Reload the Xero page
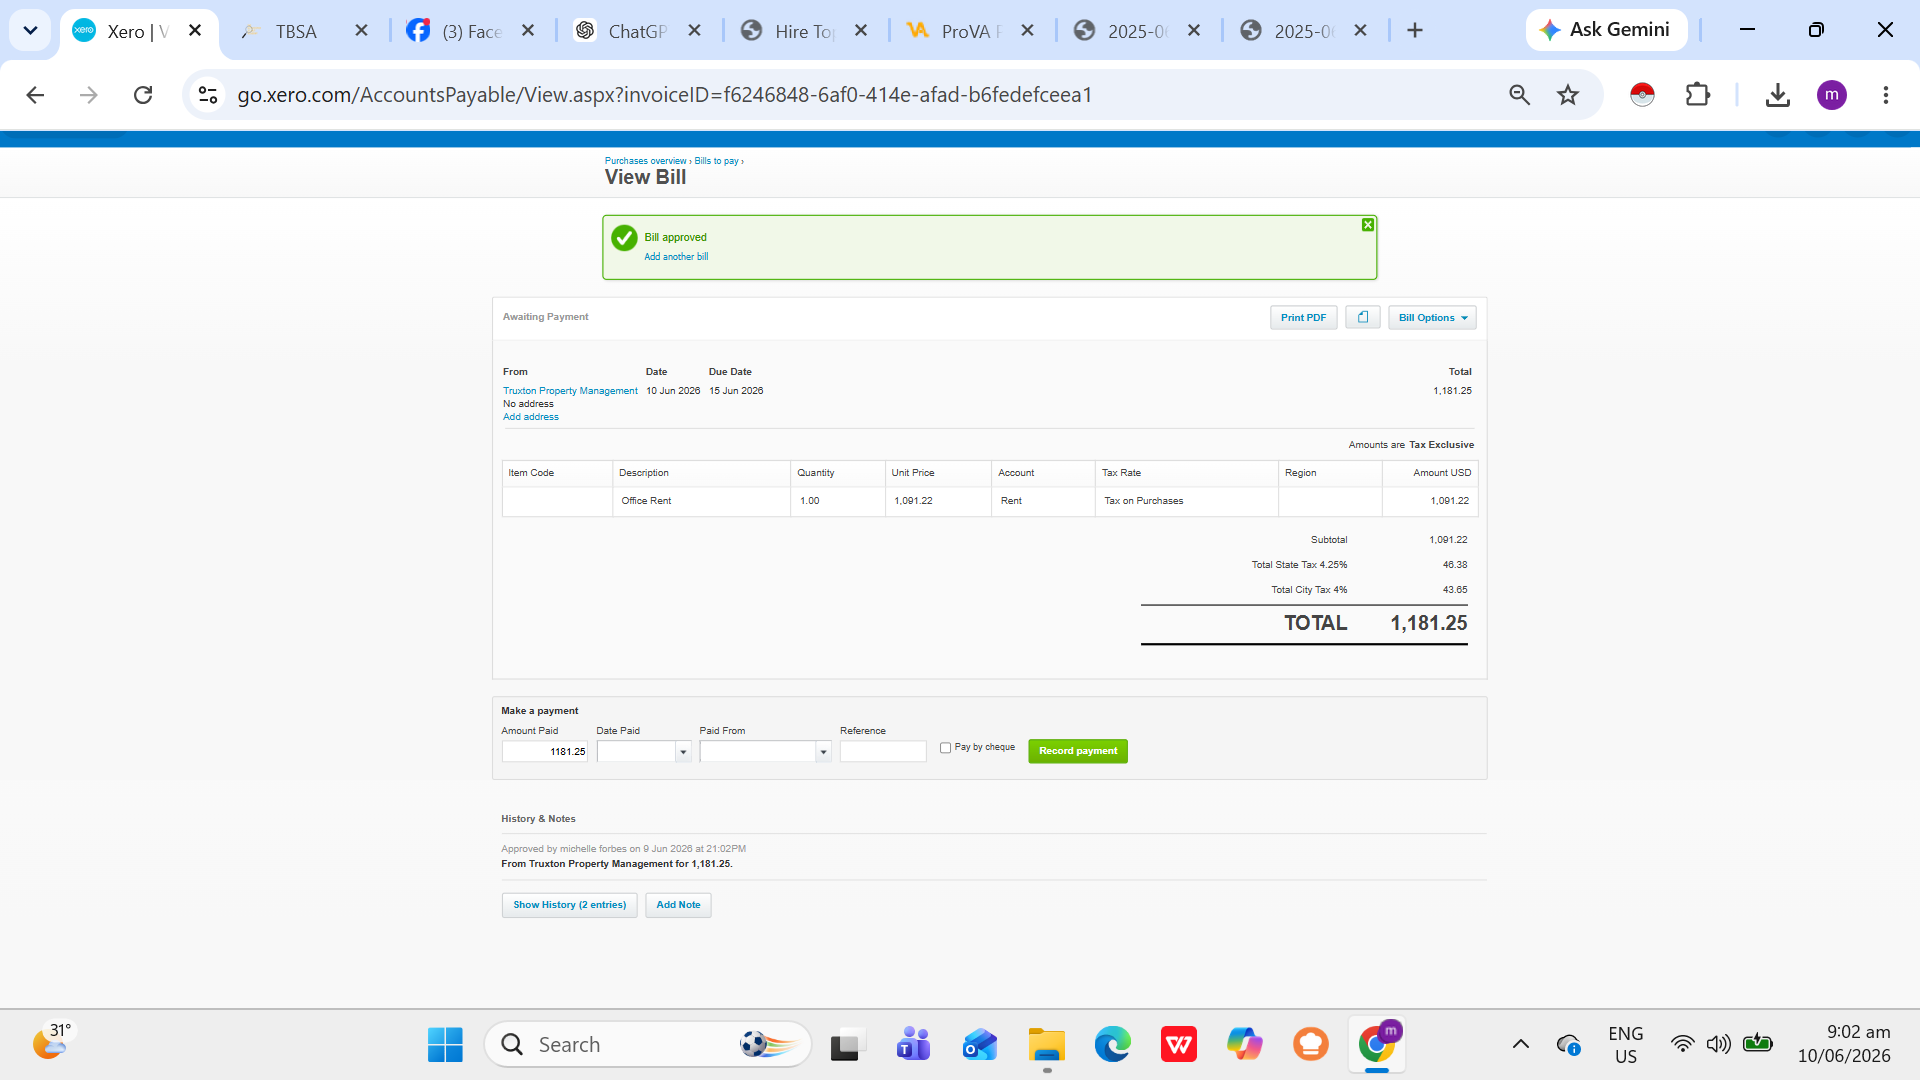Viewport: 1920px width, 1080px height. point(143,95)
